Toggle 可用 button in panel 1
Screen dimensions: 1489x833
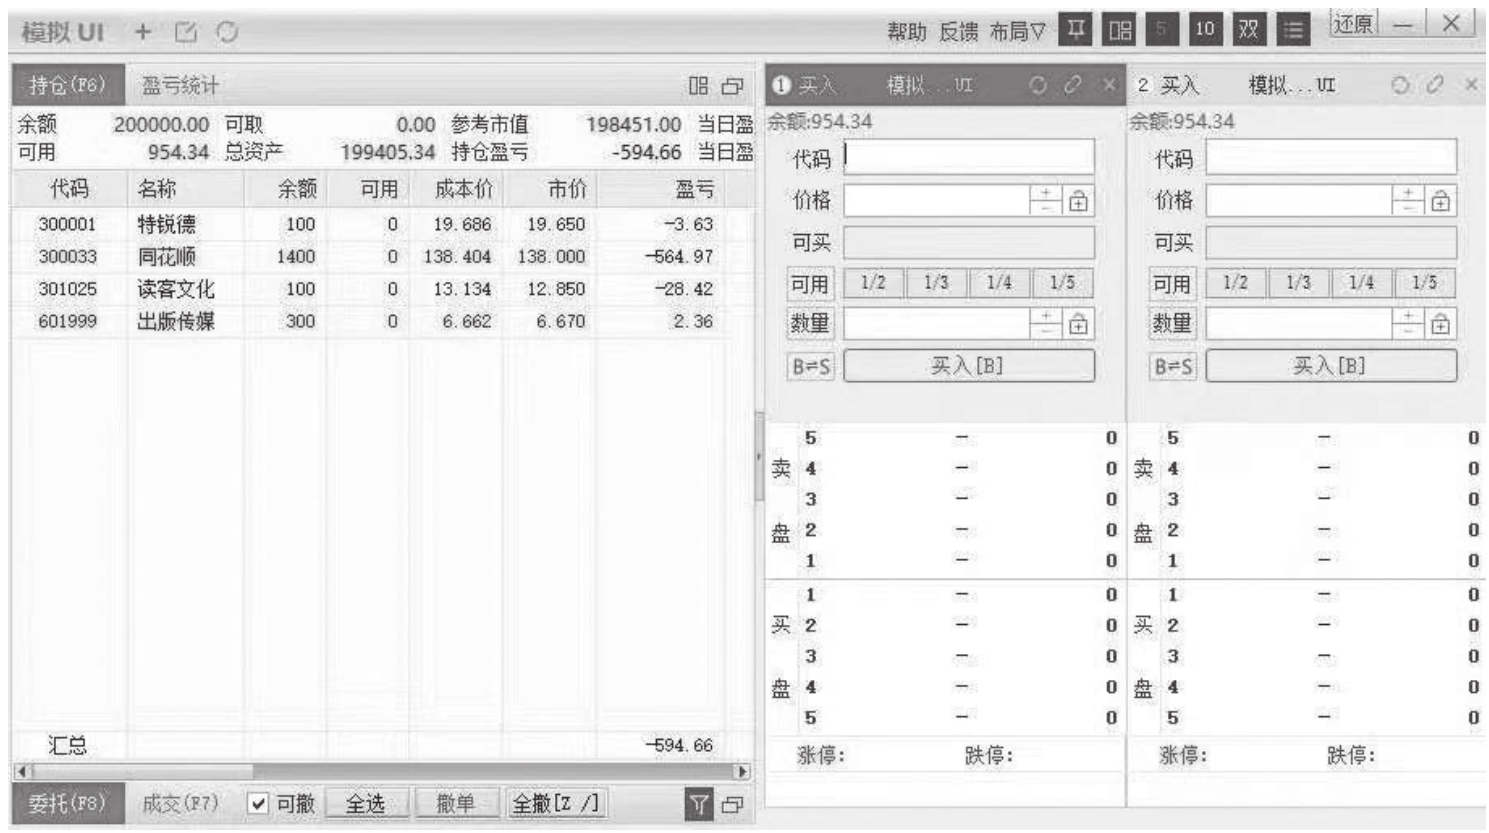[810, 283]
